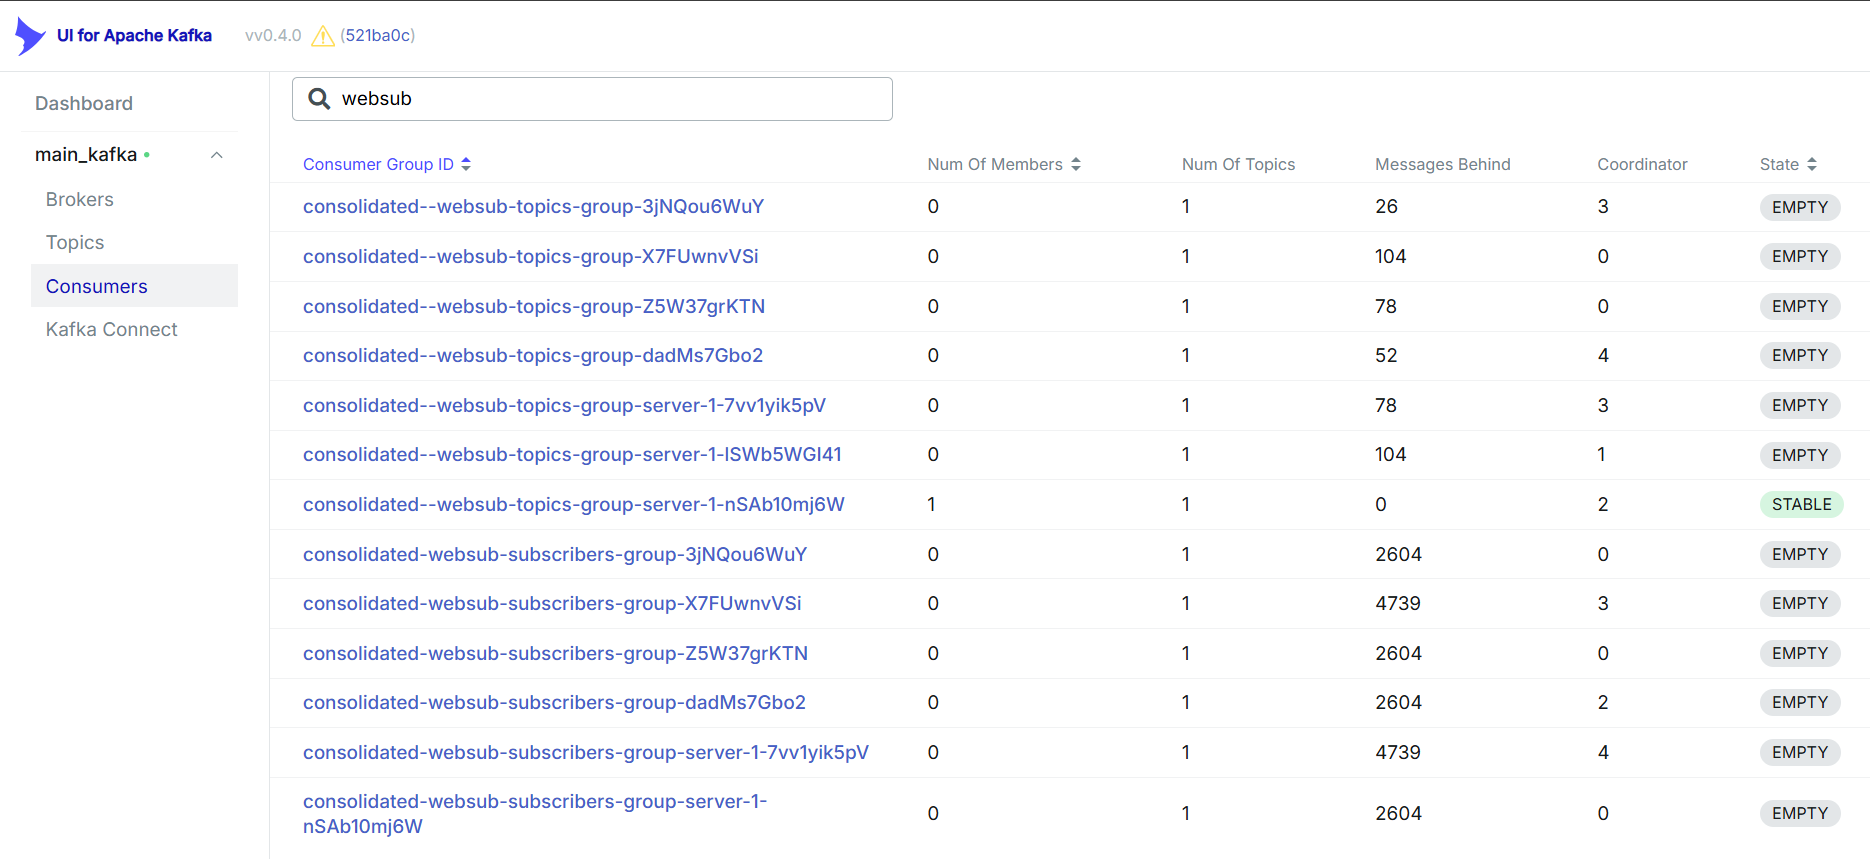Open consumer group topics-group-3jNQou6WuY

533,206
